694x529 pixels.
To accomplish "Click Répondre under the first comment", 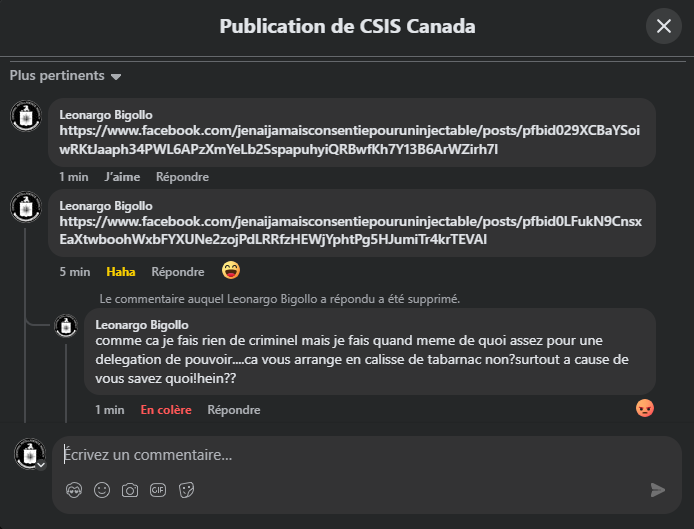I will [x=182, y=177].
